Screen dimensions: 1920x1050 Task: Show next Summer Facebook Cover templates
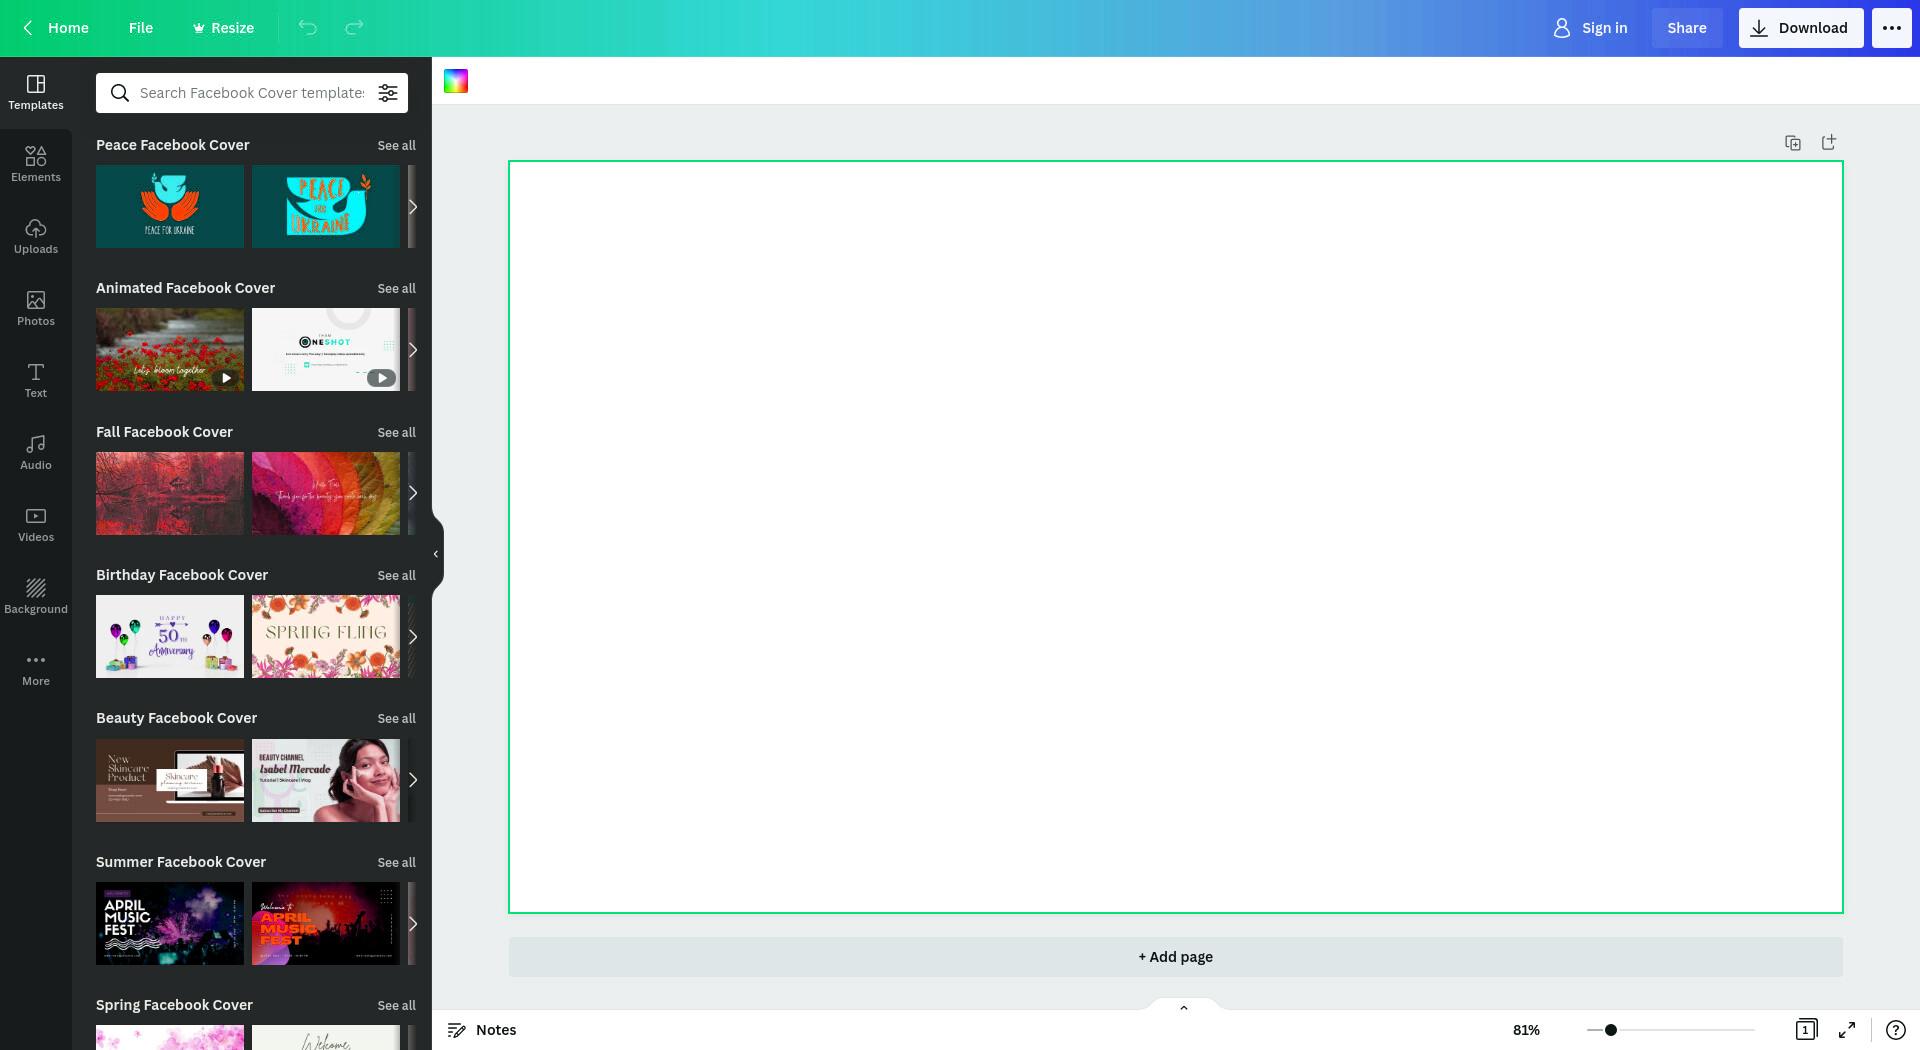pos(412,924)
